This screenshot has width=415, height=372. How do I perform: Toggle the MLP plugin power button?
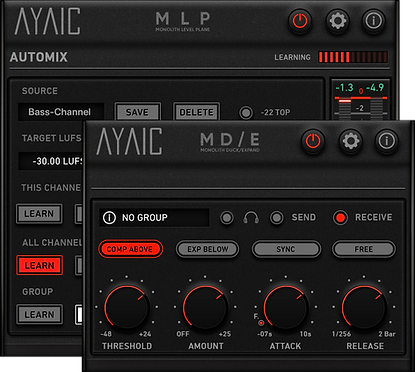coord(300,21)
